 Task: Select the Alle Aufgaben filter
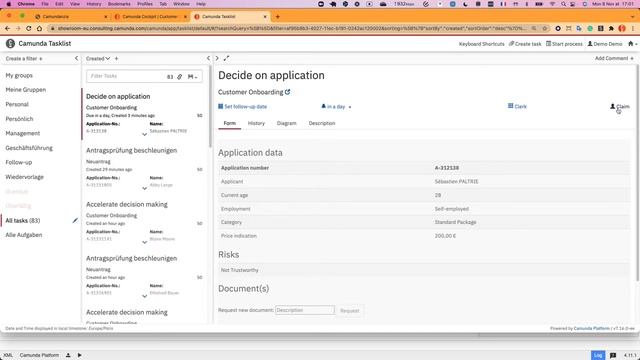tap(24, 235)
